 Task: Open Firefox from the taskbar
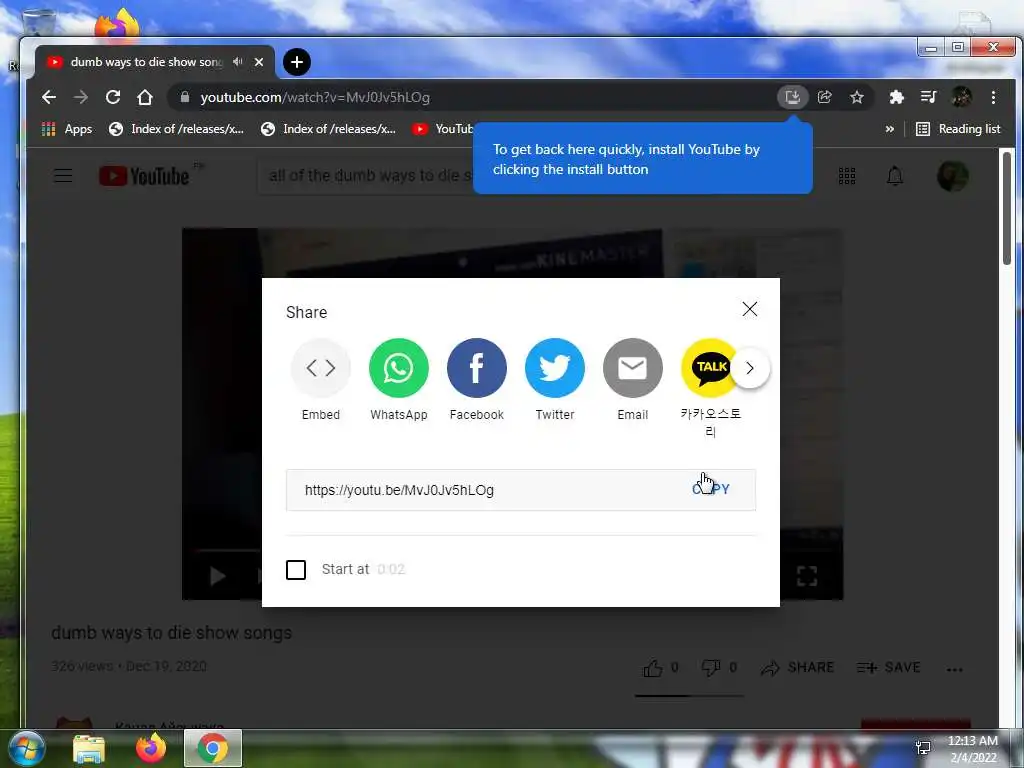[151, 748]
